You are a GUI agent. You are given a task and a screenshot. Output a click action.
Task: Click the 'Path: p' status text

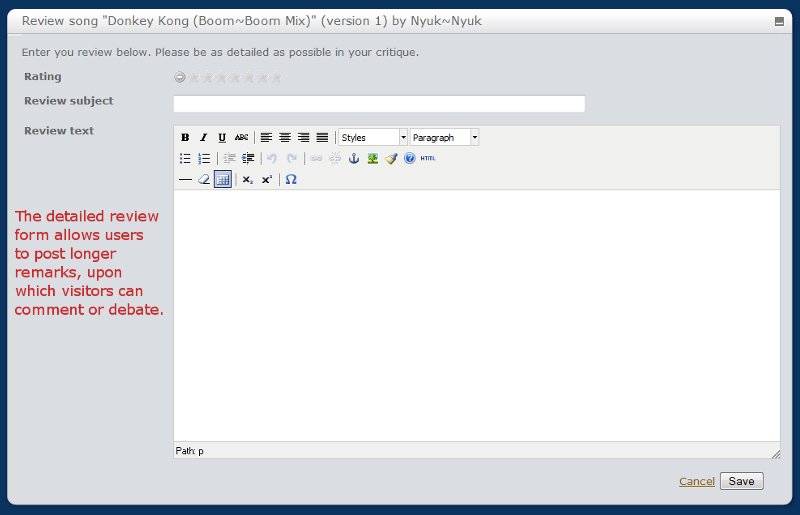[189, 451]
